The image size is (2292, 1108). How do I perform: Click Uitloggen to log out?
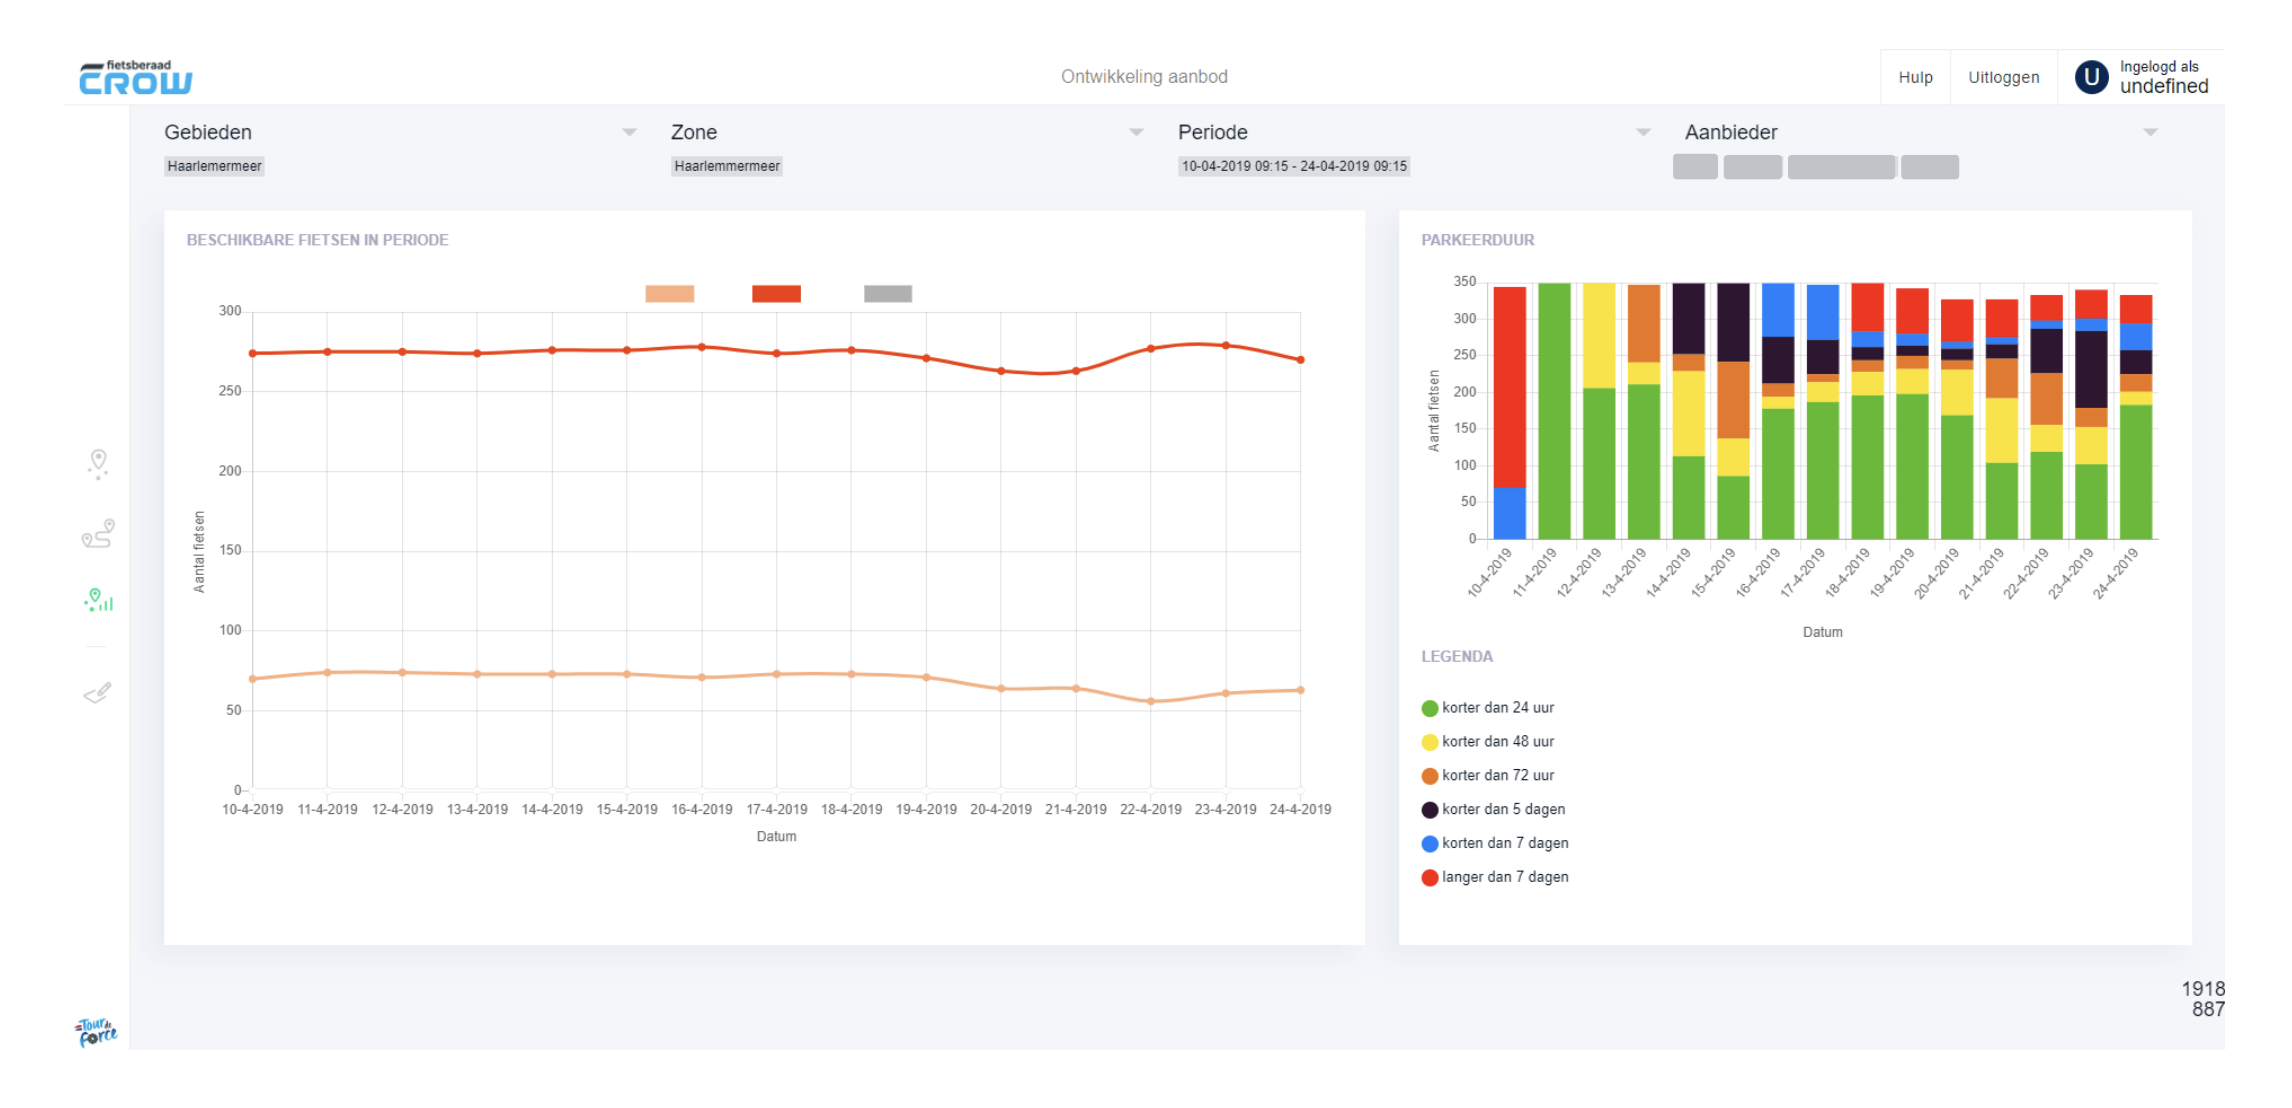pos(2003,77)
